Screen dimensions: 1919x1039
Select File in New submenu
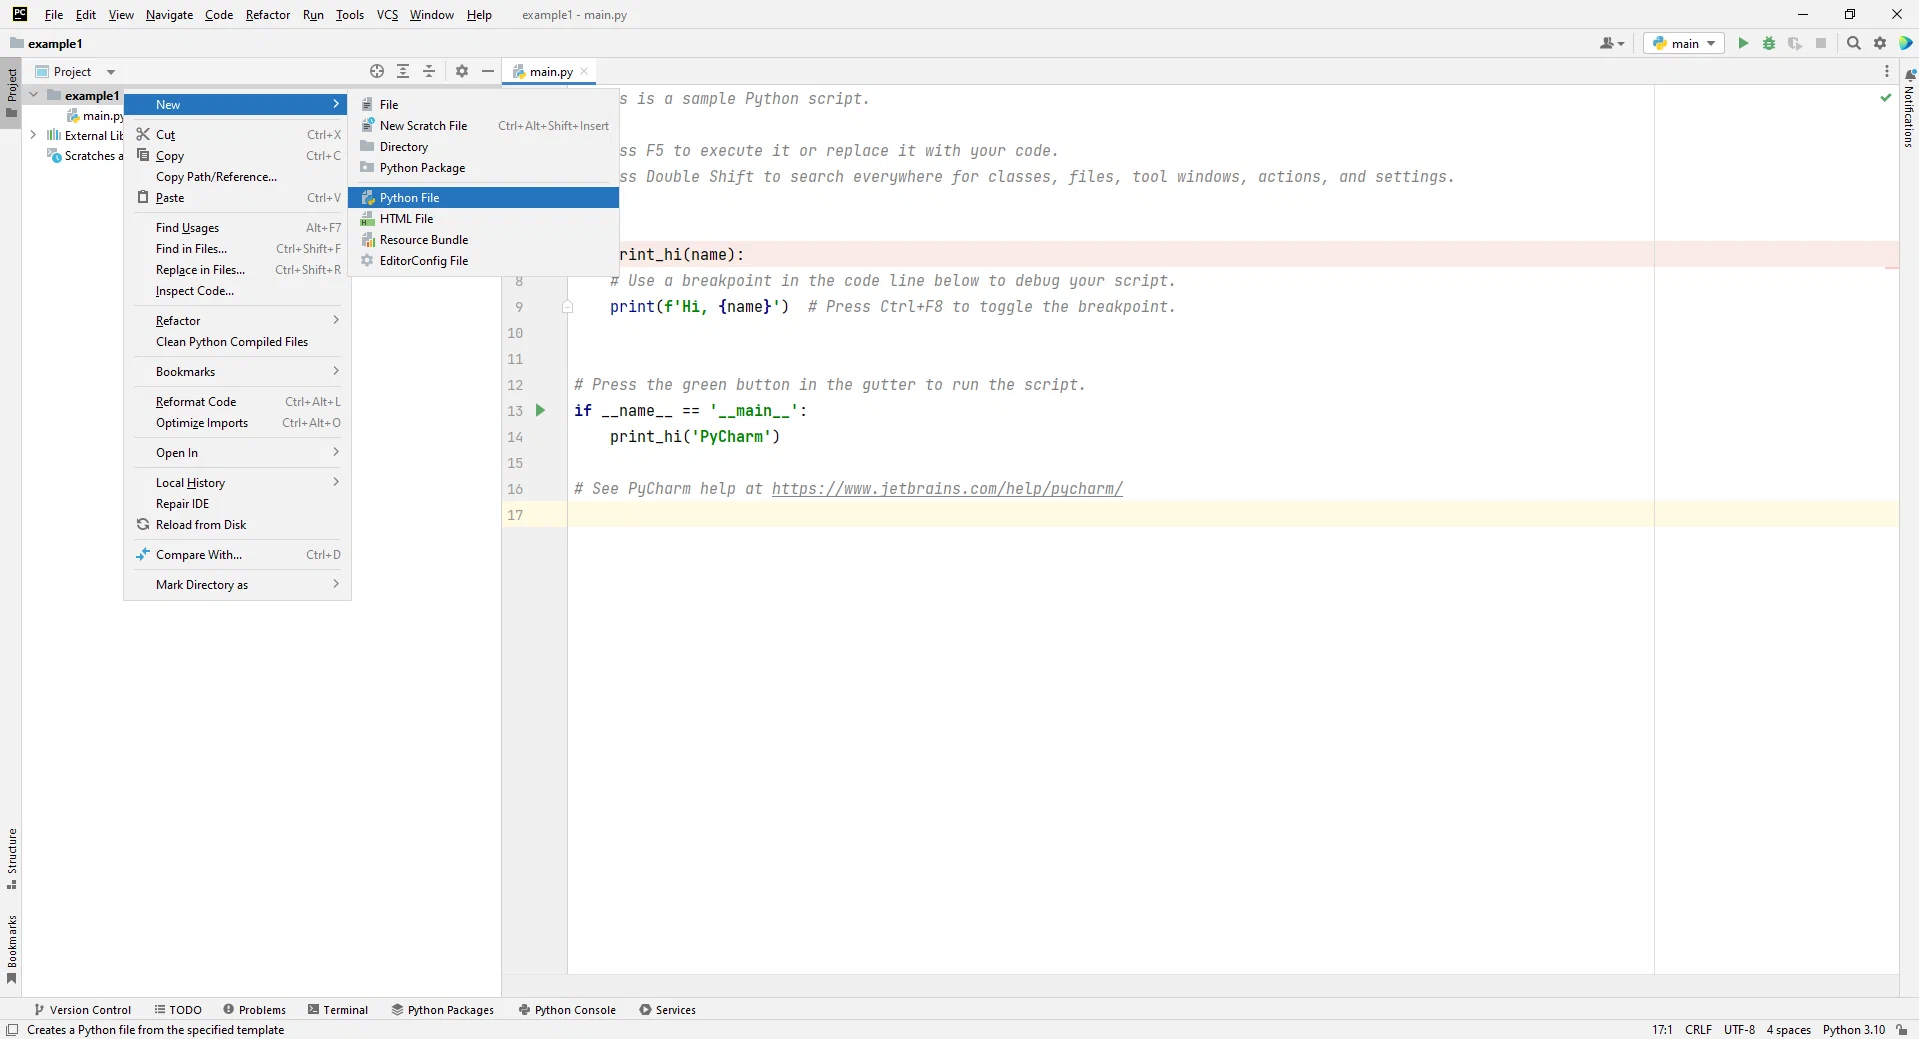click(484, 105)
